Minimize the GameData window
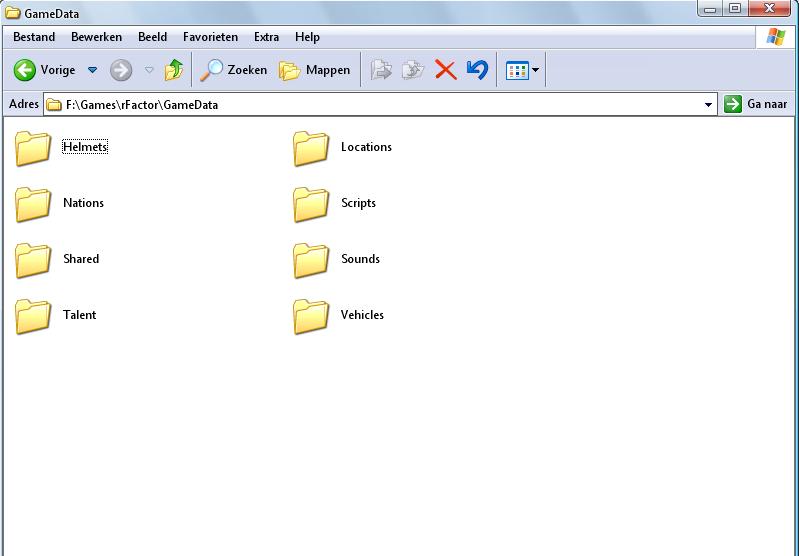Viewport: 799px width, 556px height. coord(710,9)
